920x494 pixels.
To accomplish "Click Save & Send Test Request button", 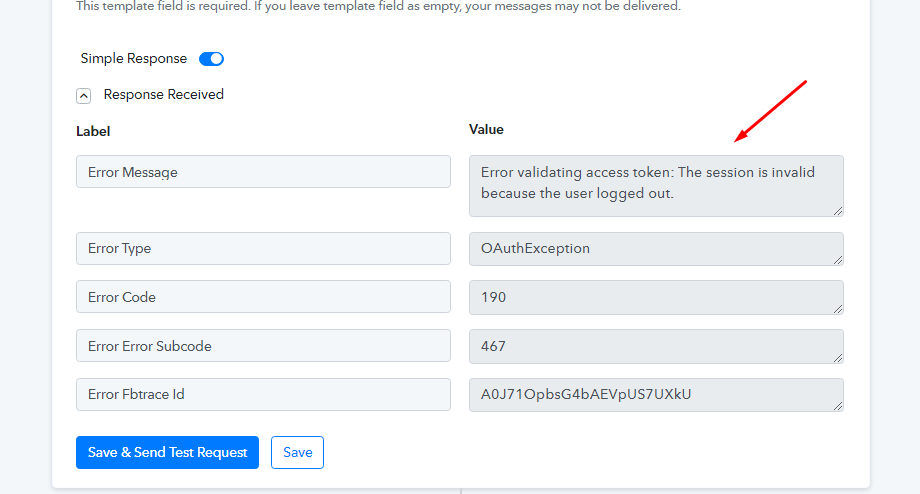I will 167,452.
